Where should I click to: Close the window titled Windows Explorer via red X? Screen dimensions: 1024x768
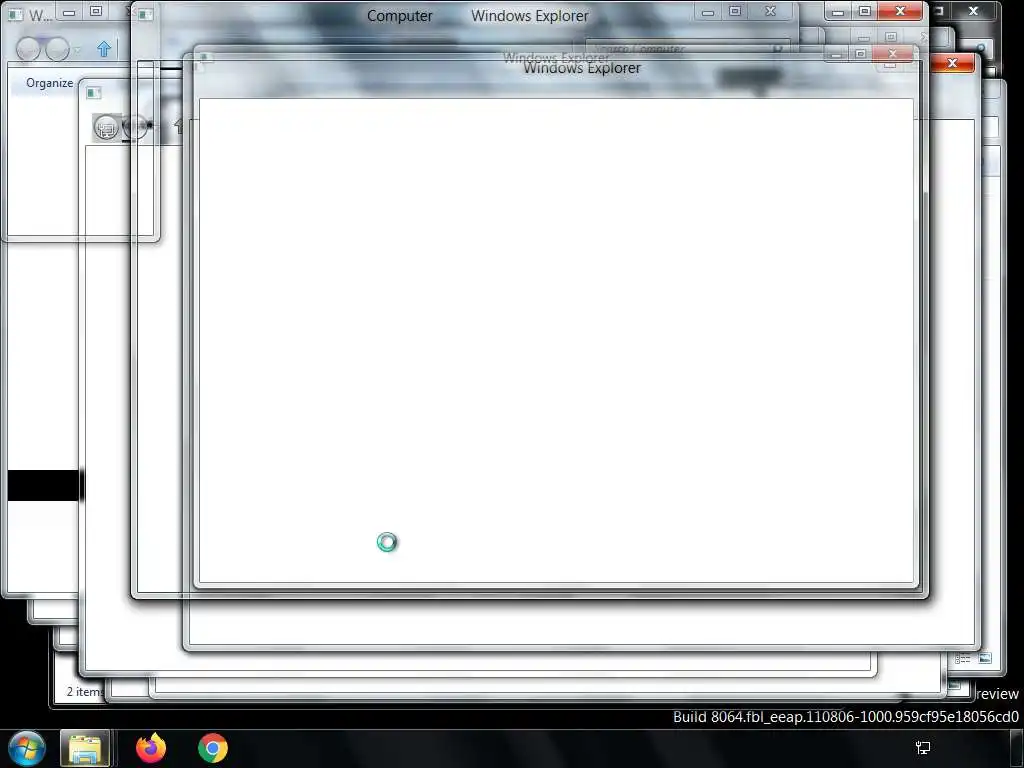click(x=952, y=63)
